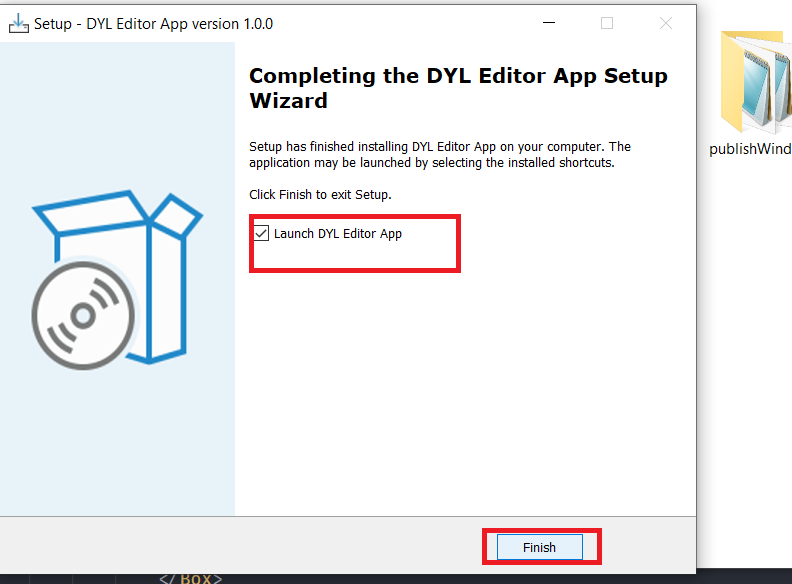The height and width of the screenshot is (584, 792).
Task: Click the "Completing the DYL Editor App Setup Wizard" heading
Action: 457,88
